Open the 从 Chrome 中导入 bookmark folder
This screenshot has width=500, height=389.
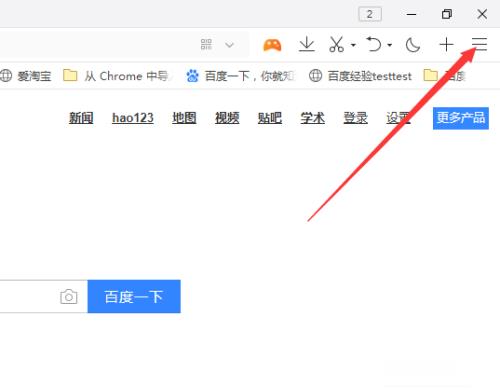(x=117, y=76)
